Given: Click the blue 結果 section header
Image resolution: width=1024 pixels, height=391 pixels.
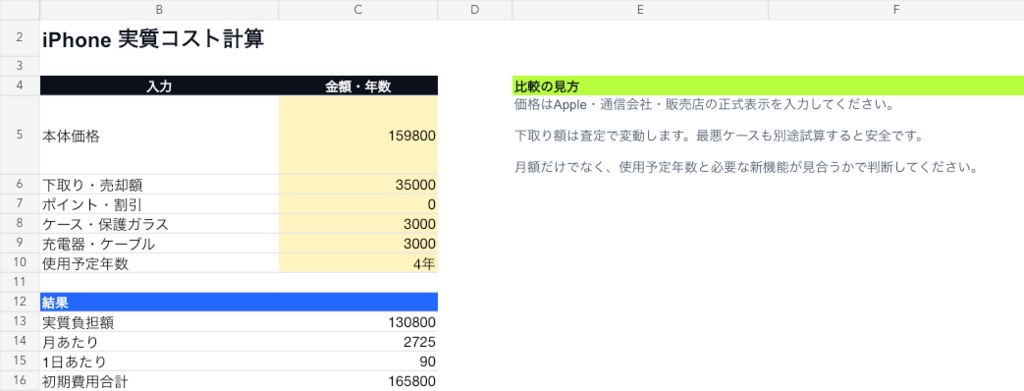Looking at the screenshot, I should point(238,302).
